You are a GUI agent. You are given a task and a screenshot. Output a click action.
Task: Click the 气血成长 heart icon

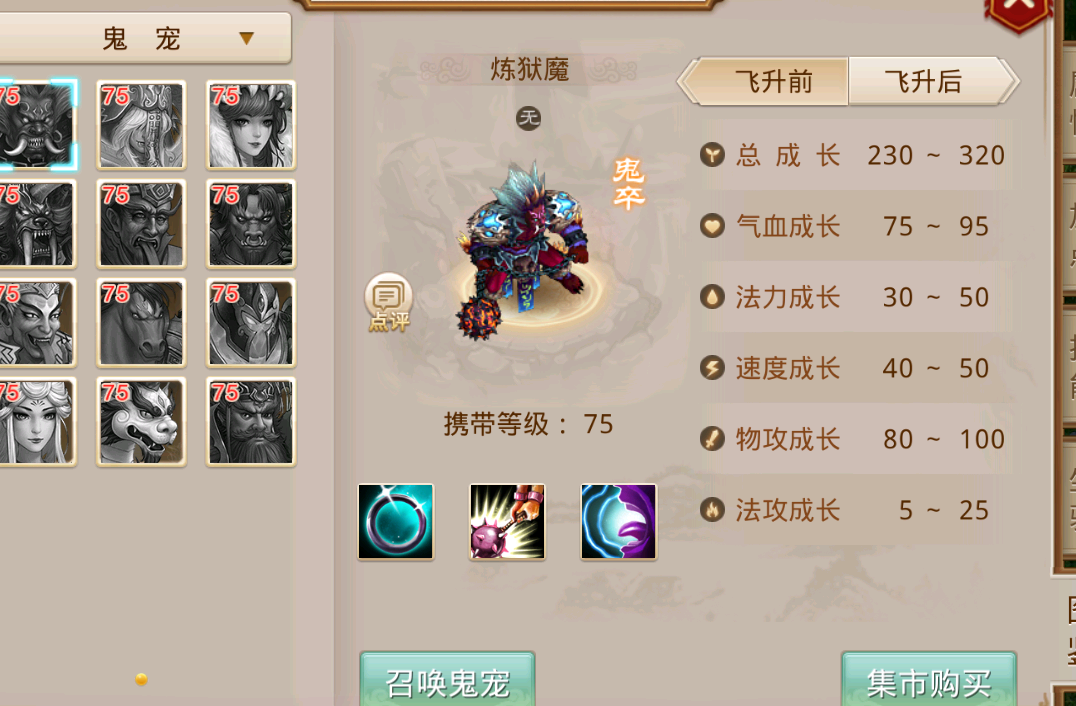(712, 226)
